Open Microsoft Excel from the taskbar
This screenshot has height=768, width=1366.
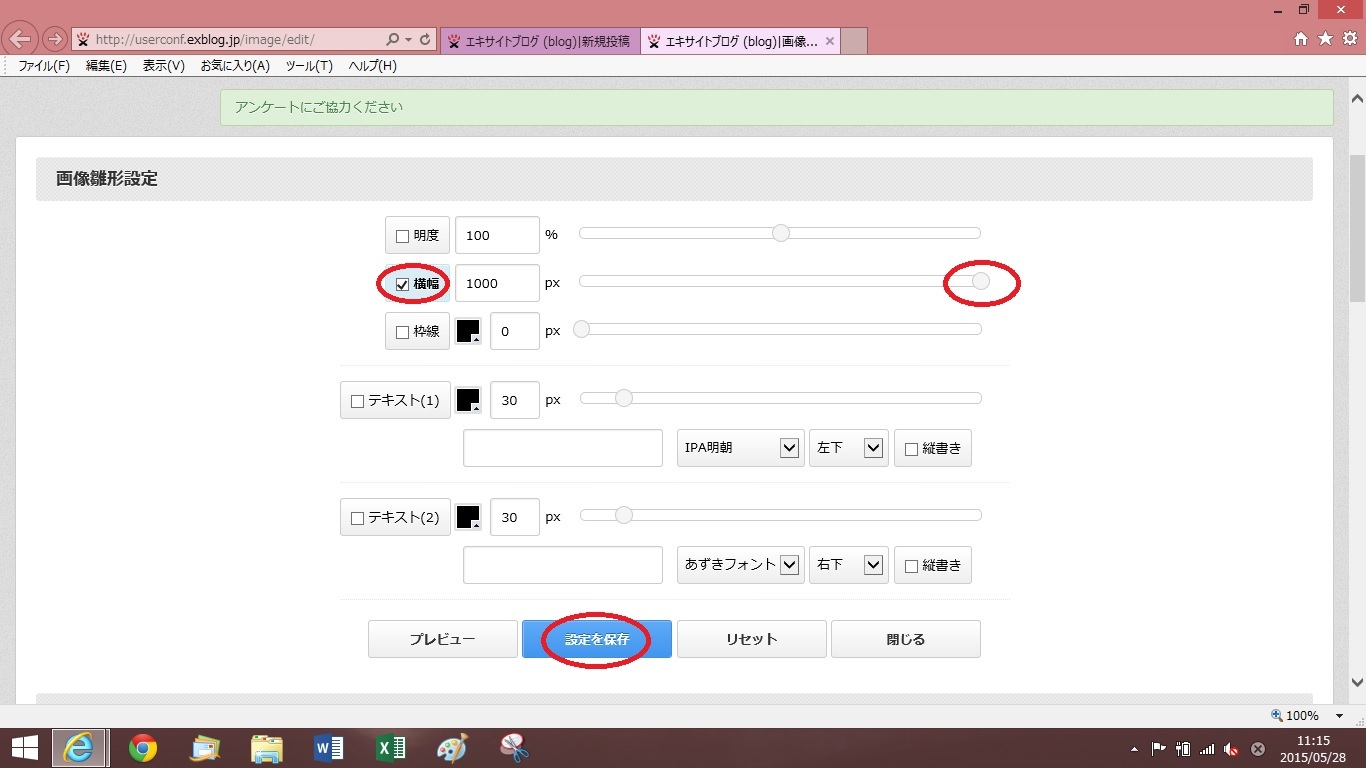(390, 747)
